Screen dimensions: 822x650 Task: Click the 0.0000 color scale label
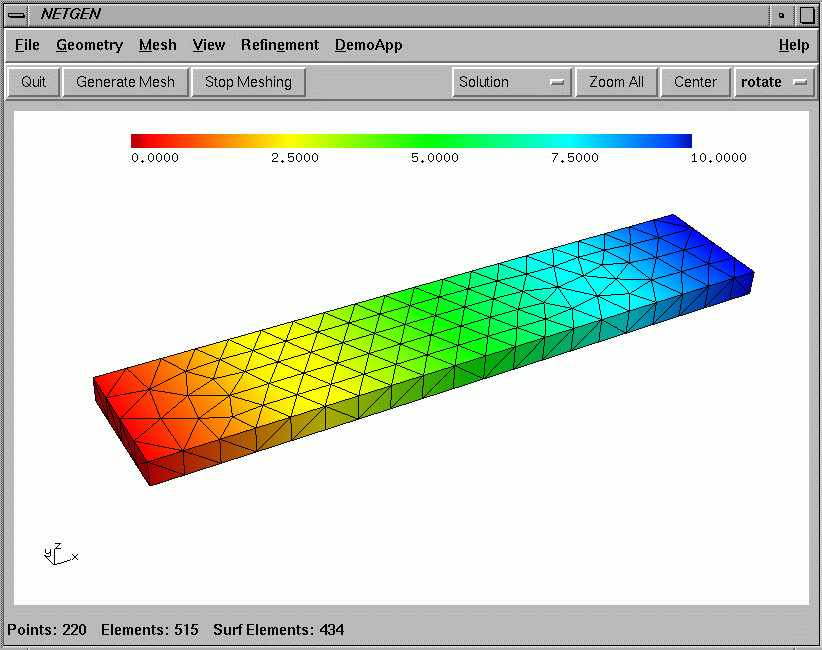click(x=155, y=158)
